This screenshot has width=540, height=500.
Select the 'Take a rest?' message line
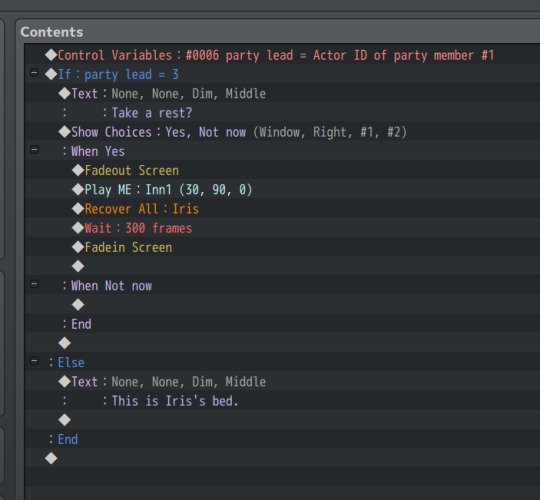pos(282,113)
